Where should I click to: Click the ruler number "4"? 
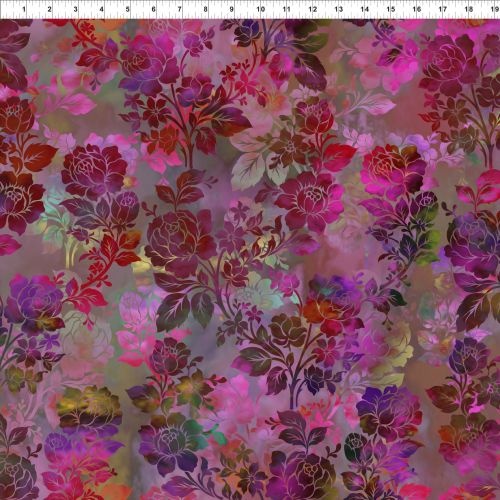pos(101,9)
